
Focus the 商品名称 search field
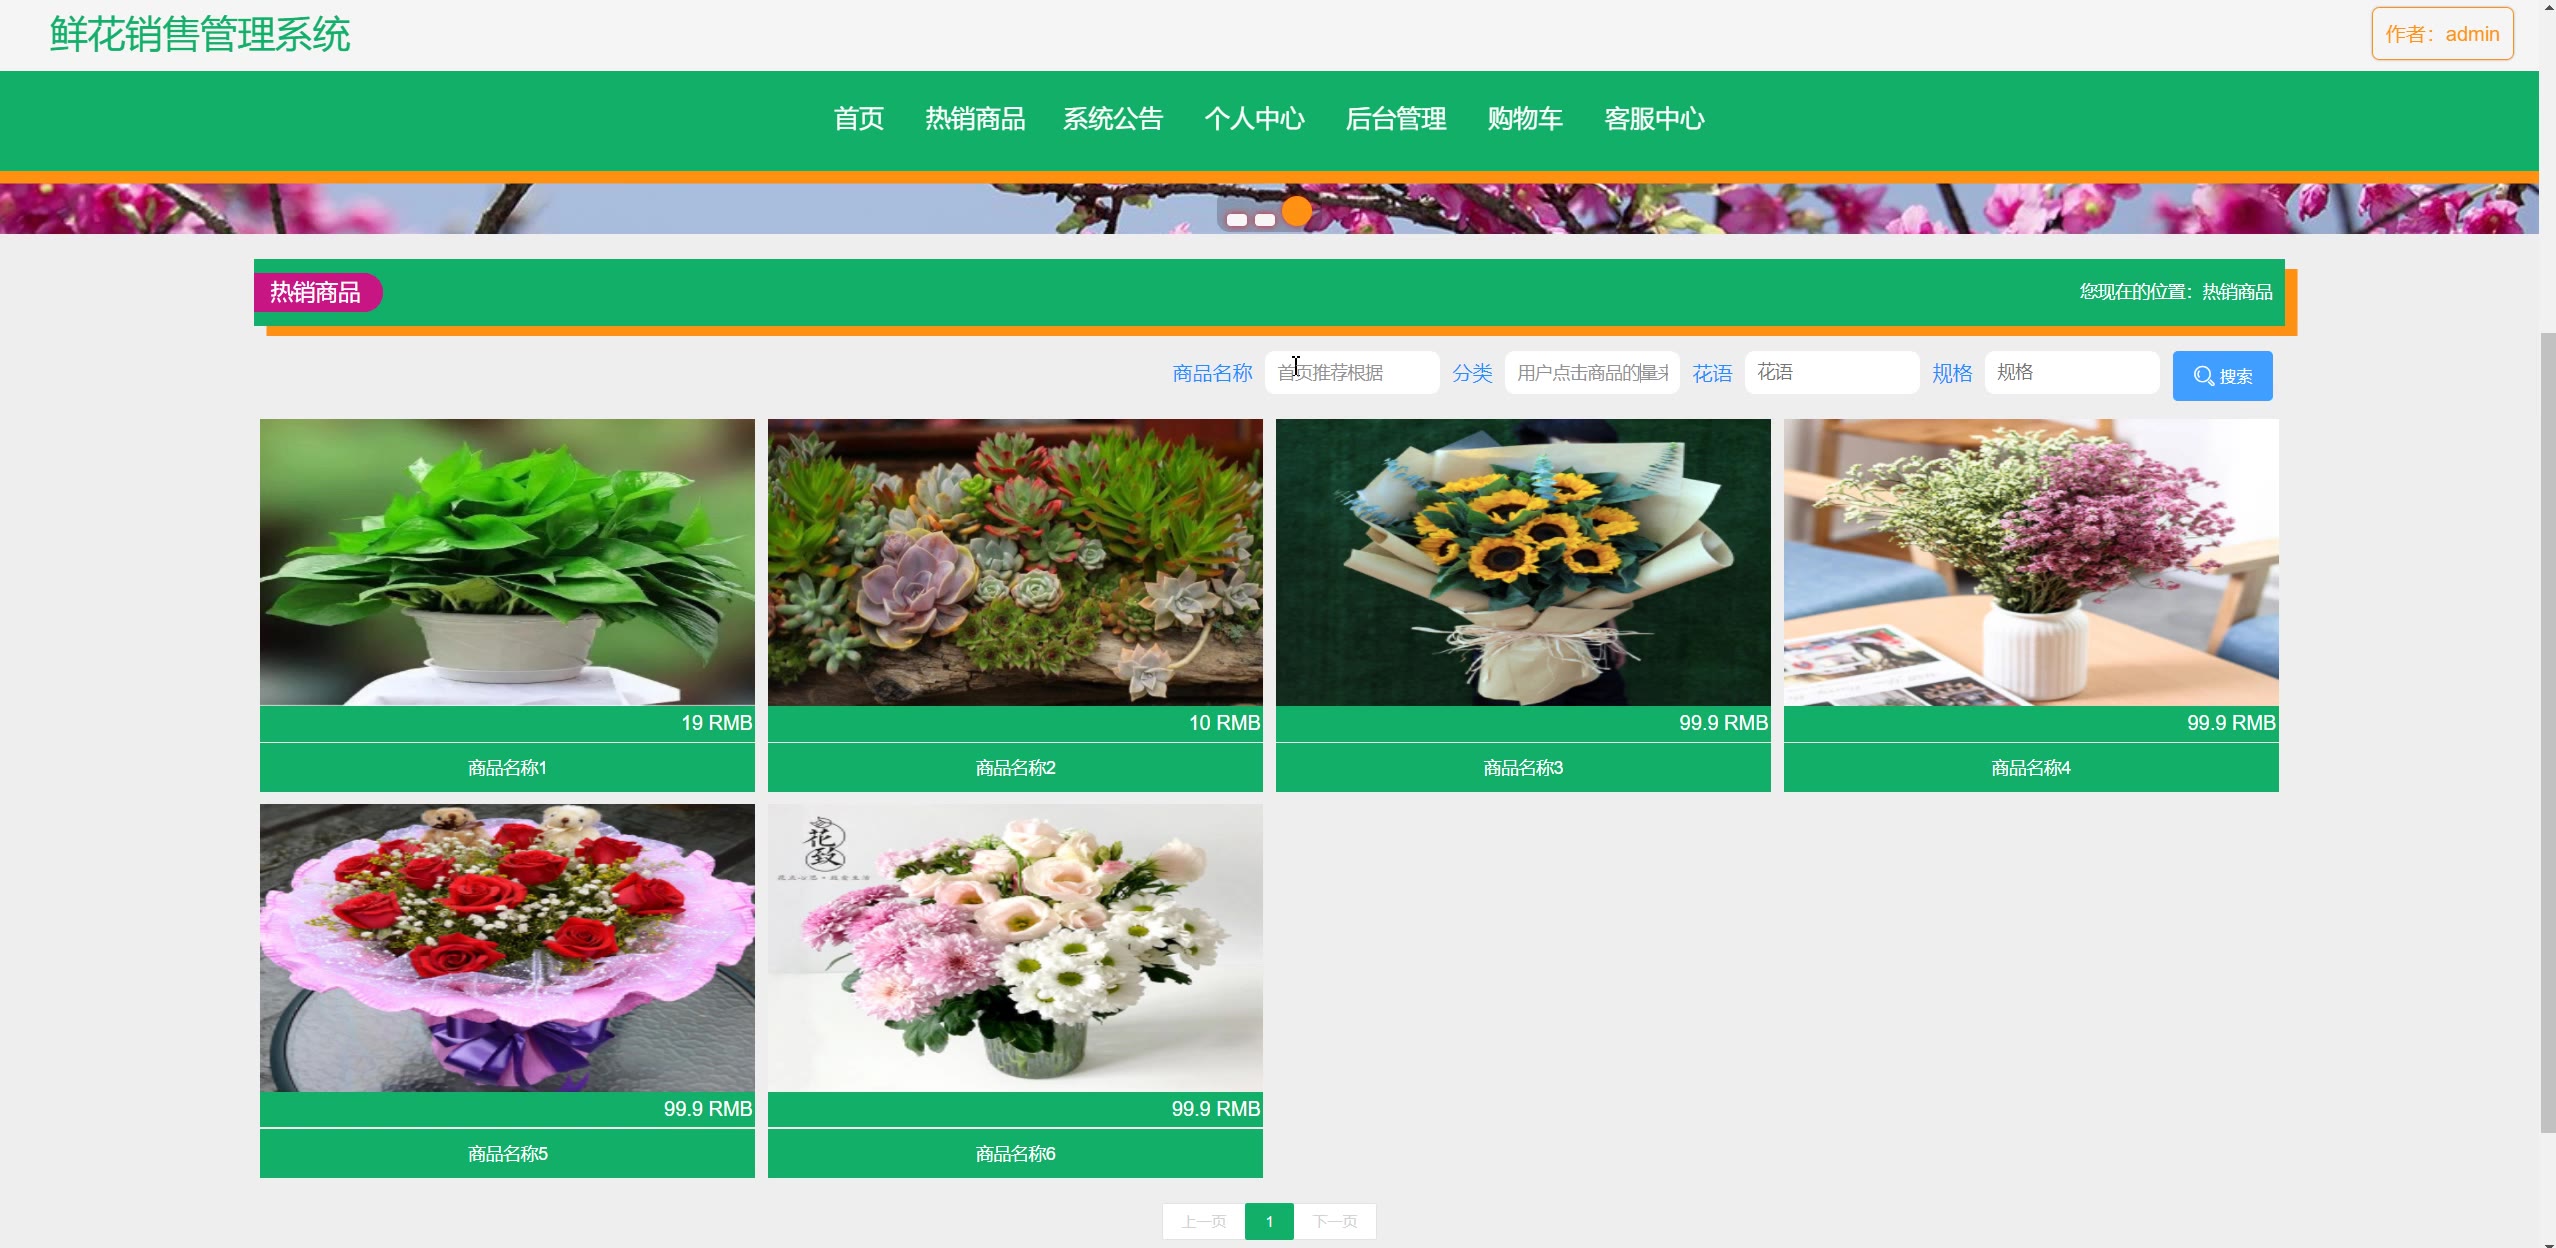pyautogui.click(x=1351, y=373)
